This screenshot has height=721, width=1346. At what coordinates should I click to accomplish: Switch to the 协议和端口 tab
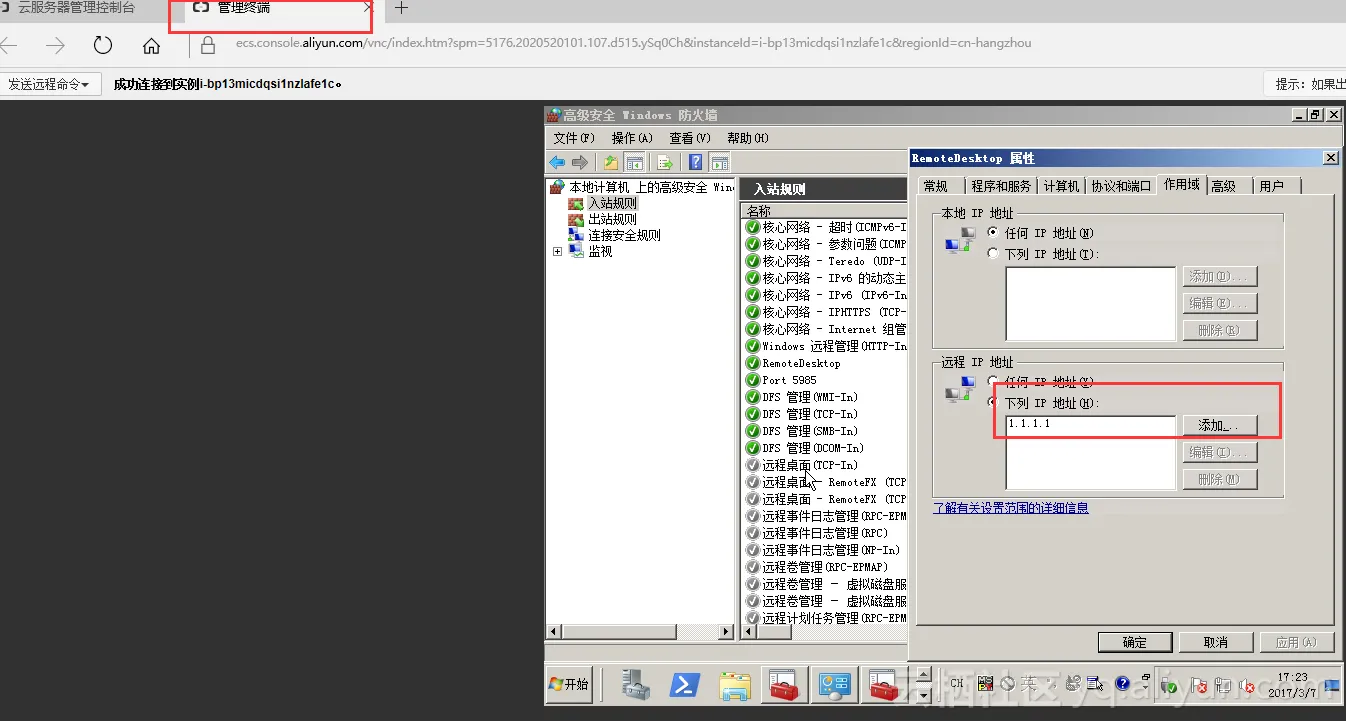pyautogui.click(x=1120, y=186)
